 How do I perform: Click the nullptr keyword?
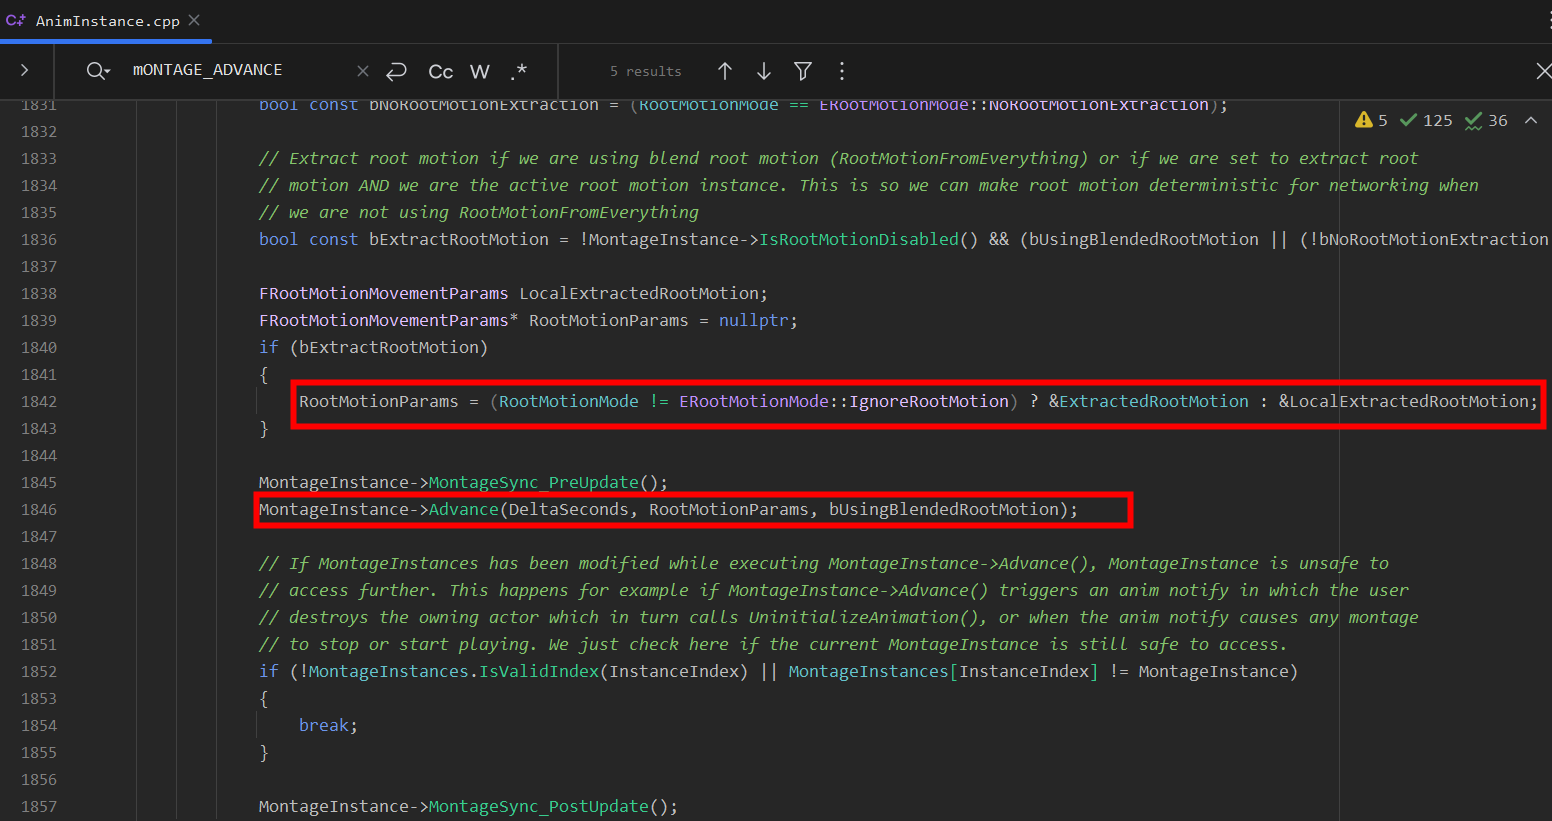753,320
